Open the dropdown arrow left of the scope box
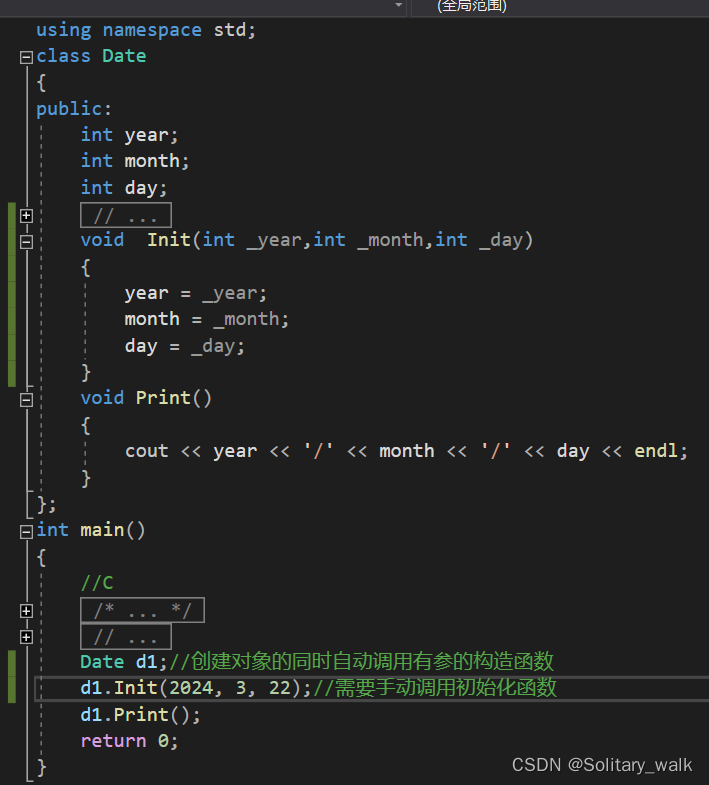709x785 pixels. pos(399,5)
